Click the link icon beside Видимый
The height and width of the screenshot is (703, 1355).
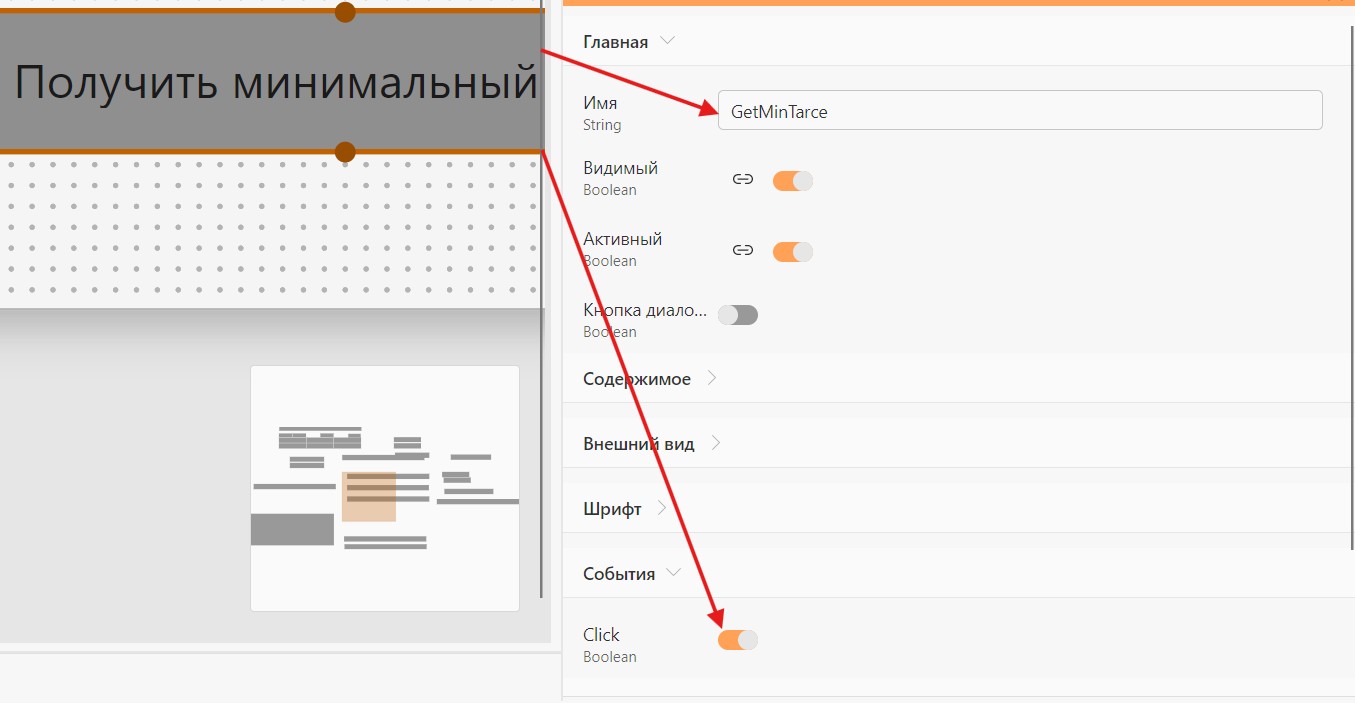[x=742, y=180]
